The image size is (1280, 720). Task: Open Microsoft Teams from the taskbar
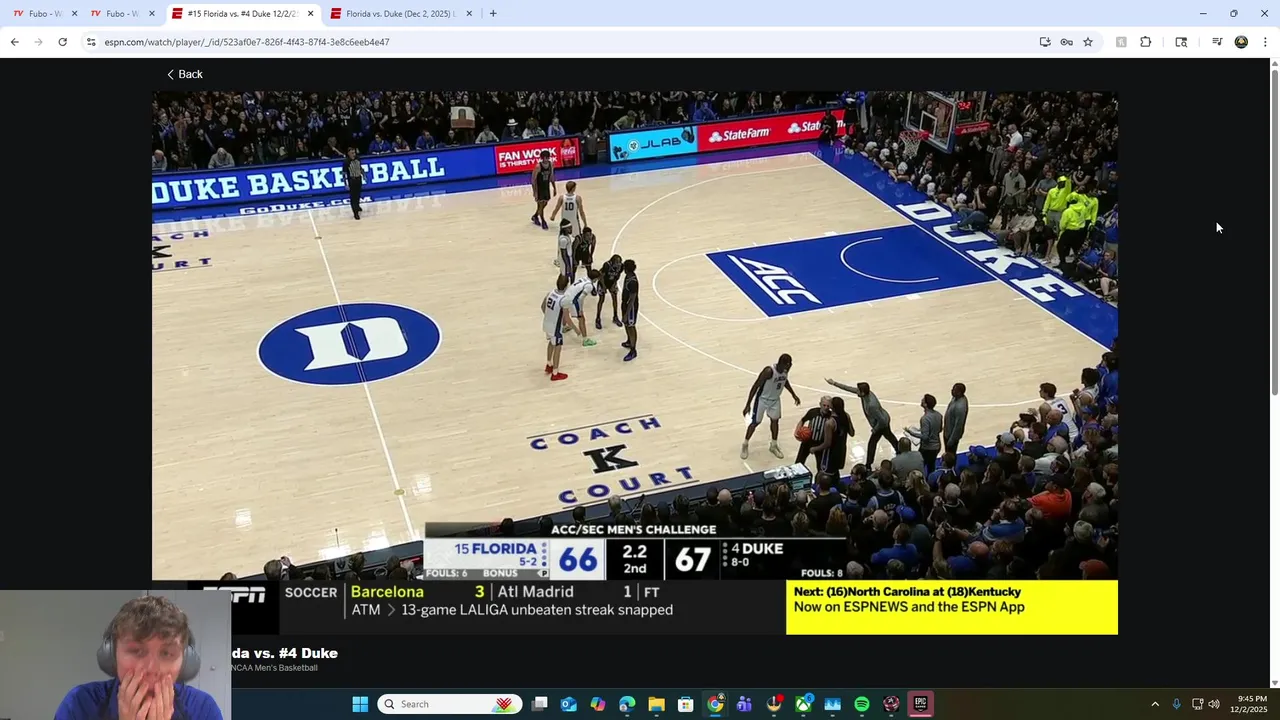pos(744,704)
